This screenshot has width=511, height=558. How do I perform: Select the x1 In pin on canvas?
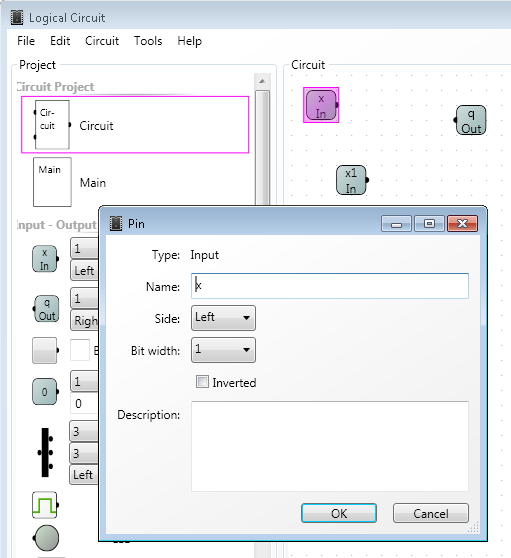(352, 180)
